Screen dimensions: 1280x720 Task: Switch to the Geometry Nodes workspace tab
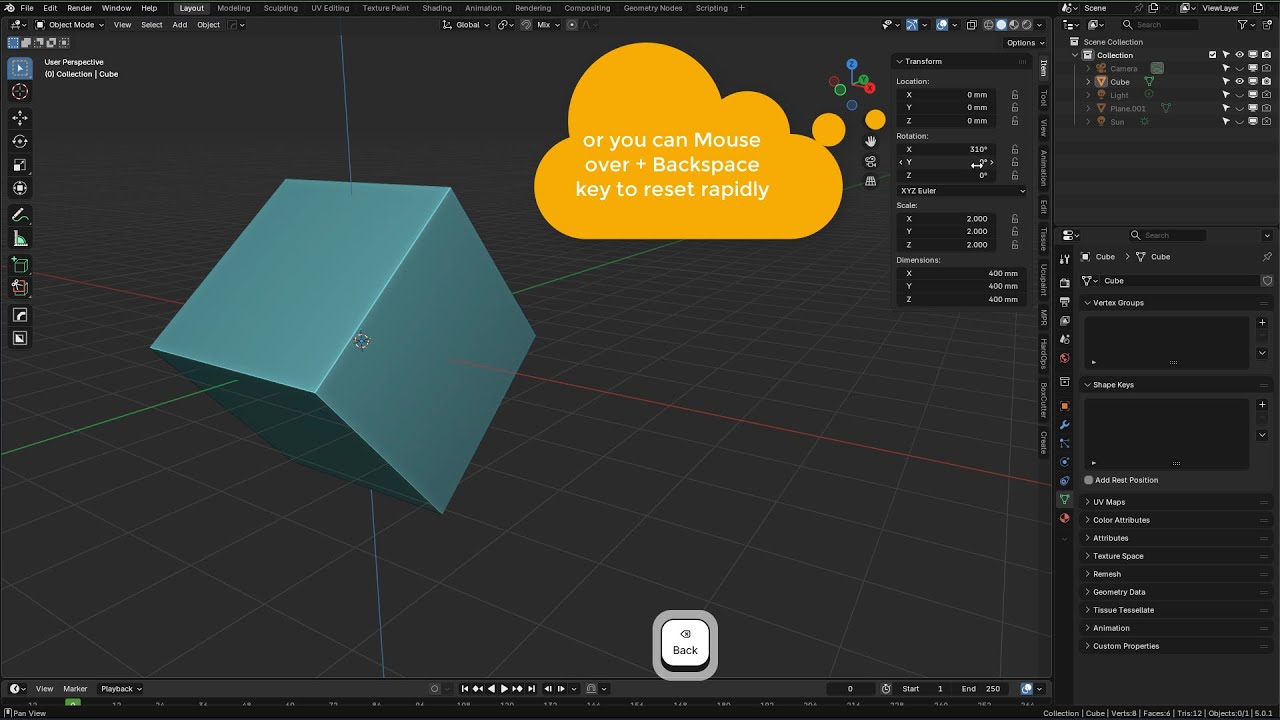652,8
